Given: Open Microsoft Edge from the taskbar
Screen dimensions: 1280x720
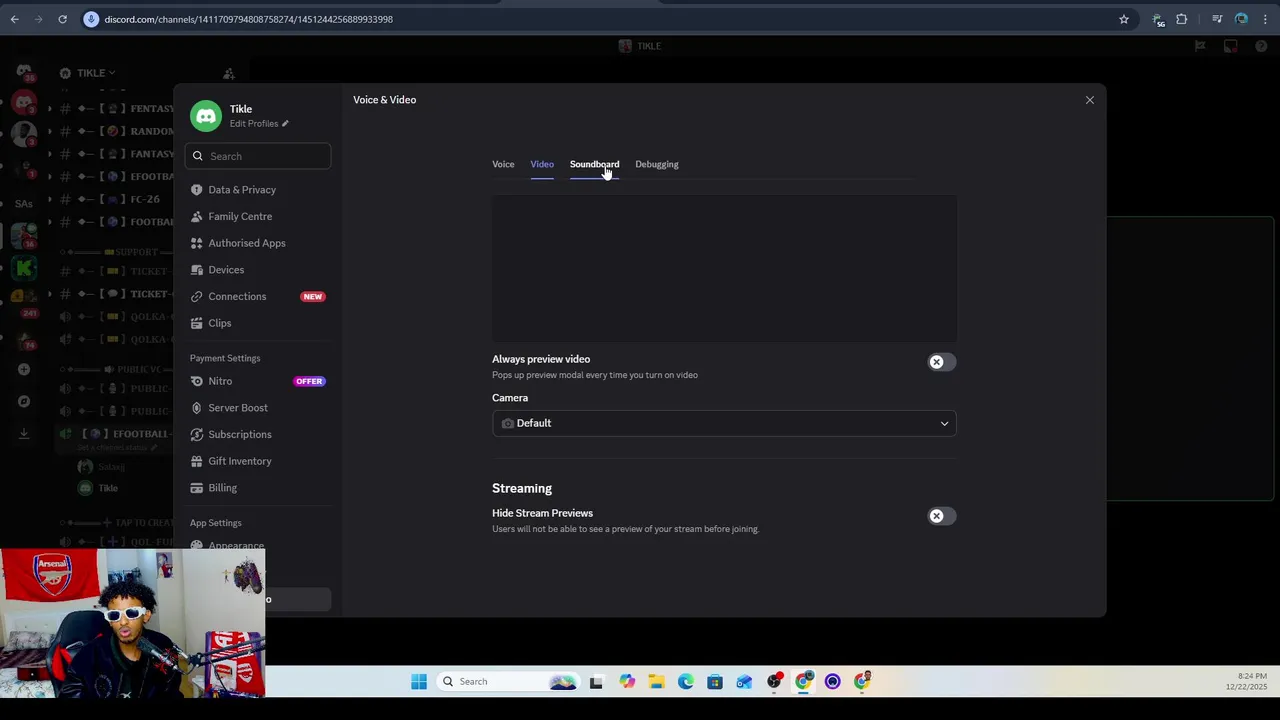Looking at the screenshot, I should (x=686, y=682).
